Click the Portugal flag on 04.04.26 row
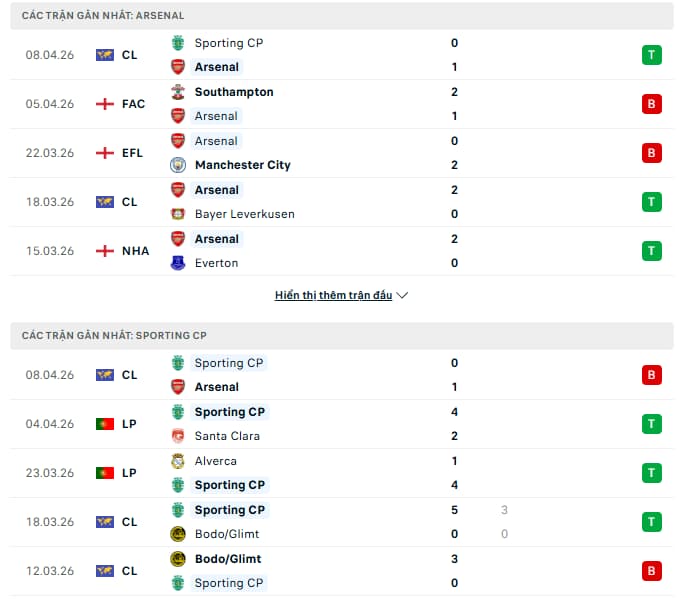The height and width of the screenshot is (601, 683). tap(105, 424)
